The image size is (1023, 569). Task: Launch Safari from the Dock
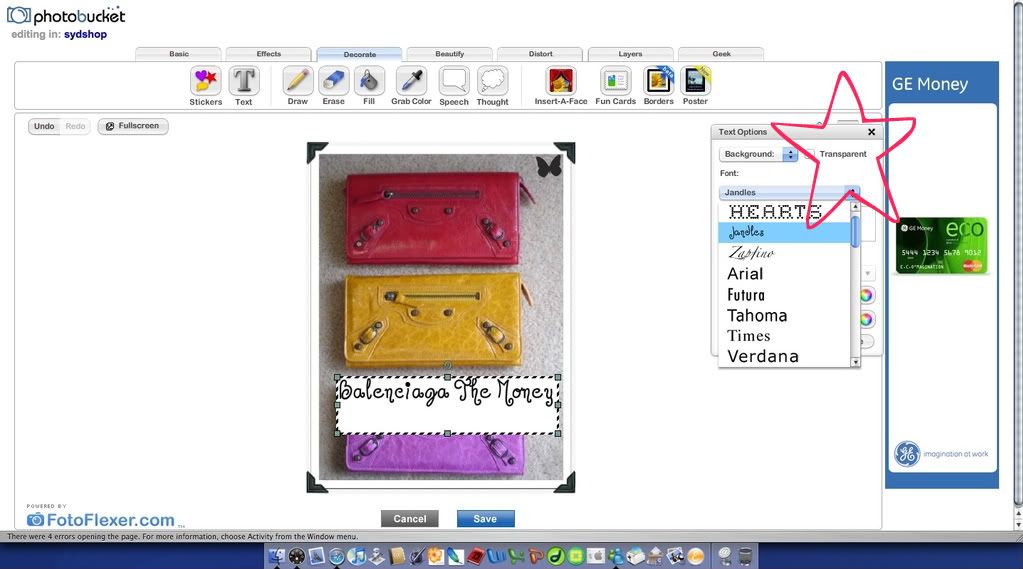[x=337, y=556]
